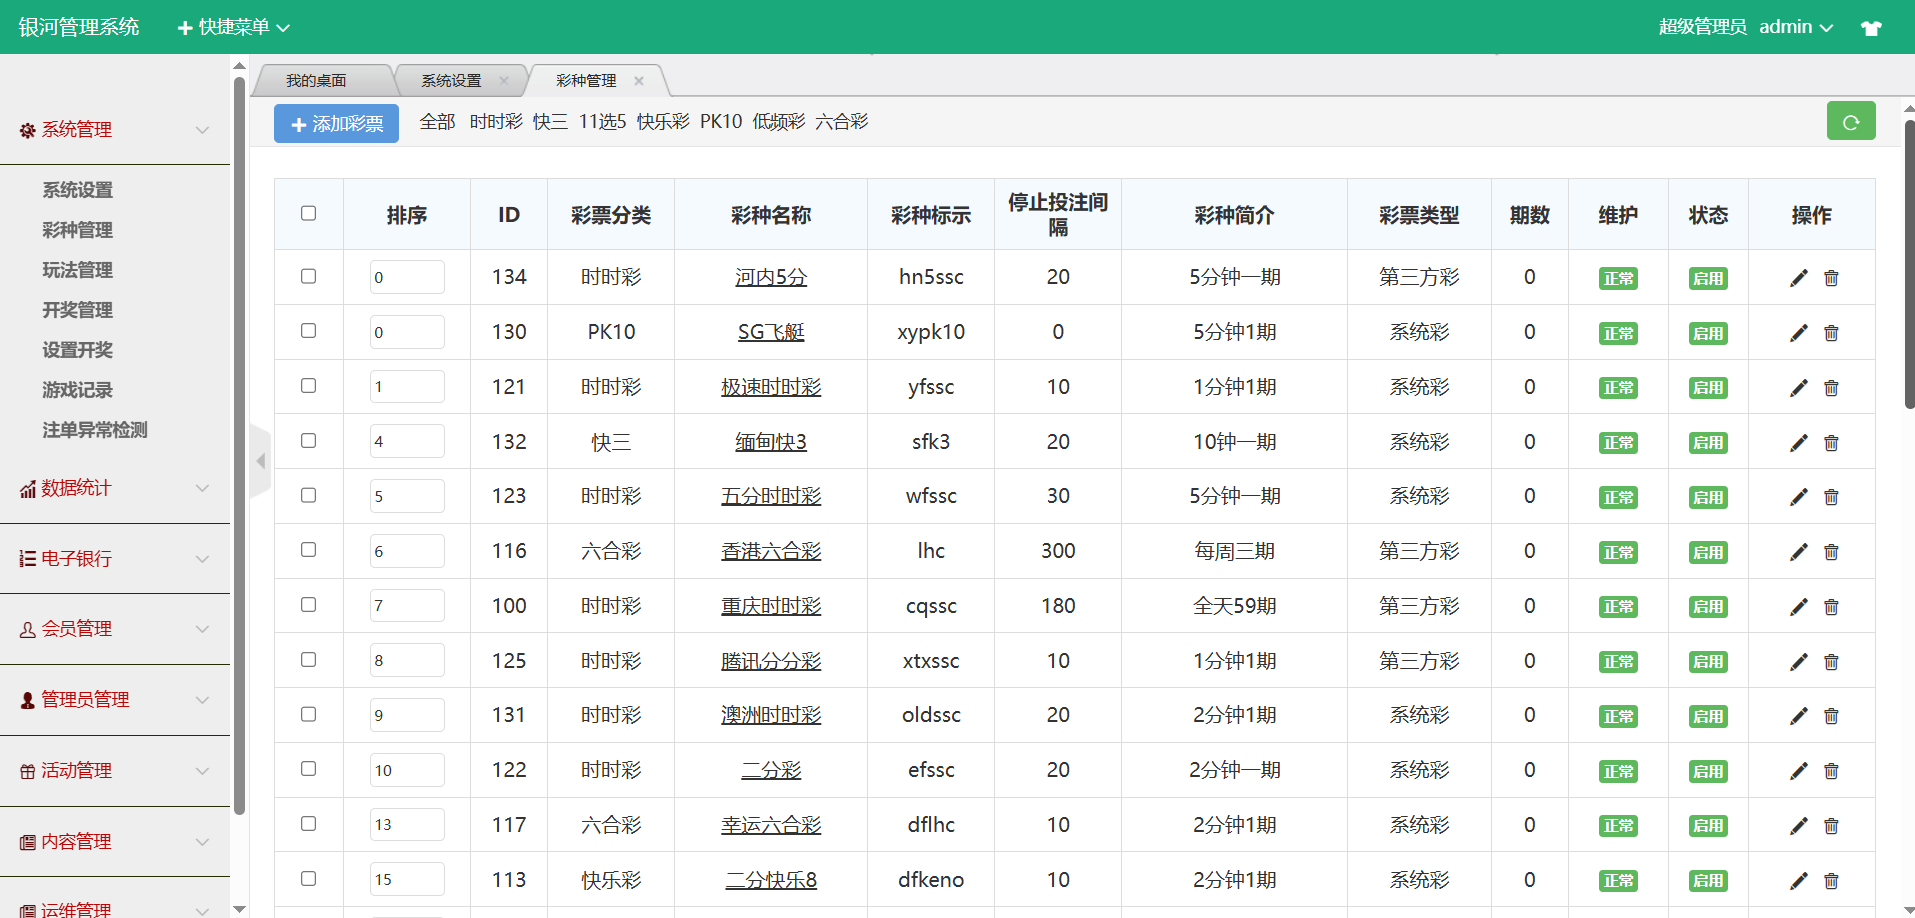Viewport: 1915px width, 918px height.
Task: Click edit pencil icon for 河内5分 row
Action: [x=1798, y=278]
